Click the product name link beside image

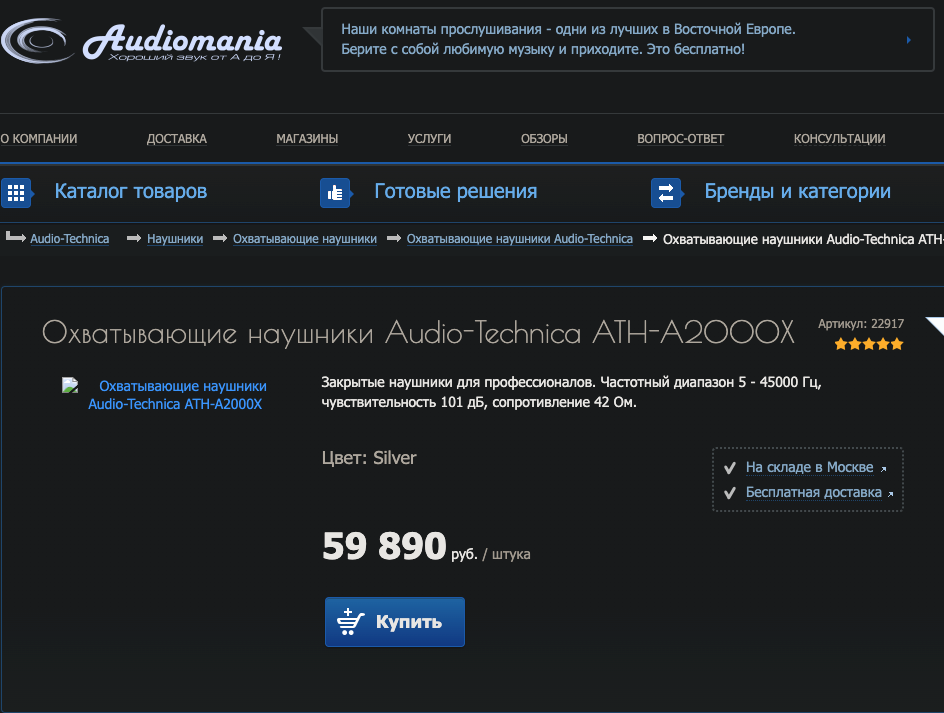(176, 395)
